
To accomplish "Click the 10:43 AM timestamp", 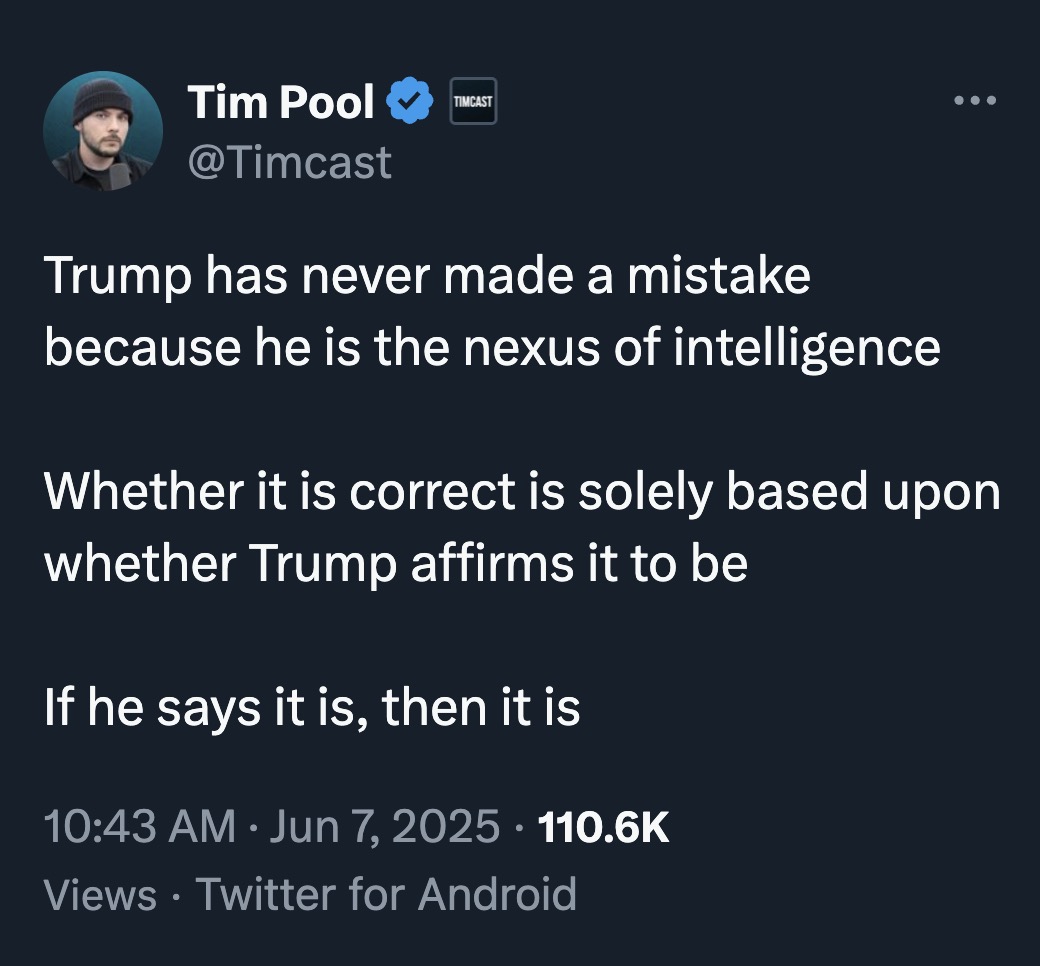I will 140,827.
